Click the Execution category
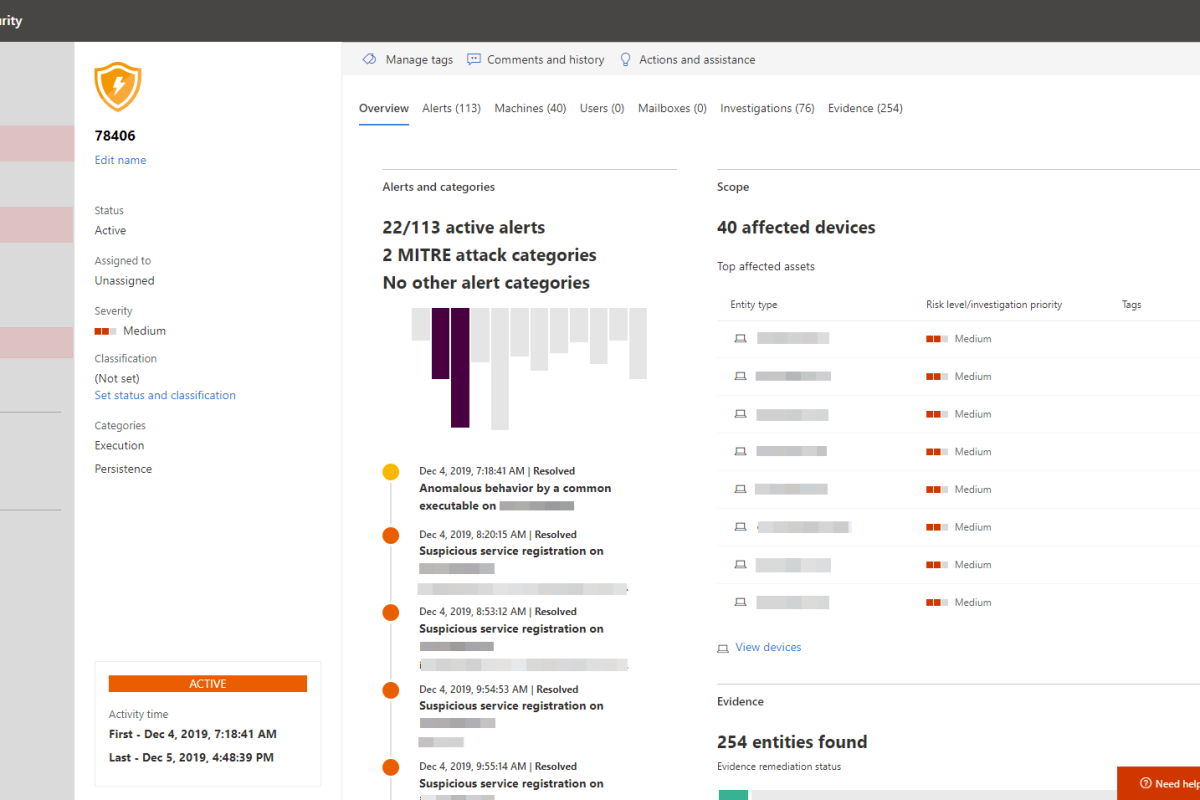 [119, 446]
